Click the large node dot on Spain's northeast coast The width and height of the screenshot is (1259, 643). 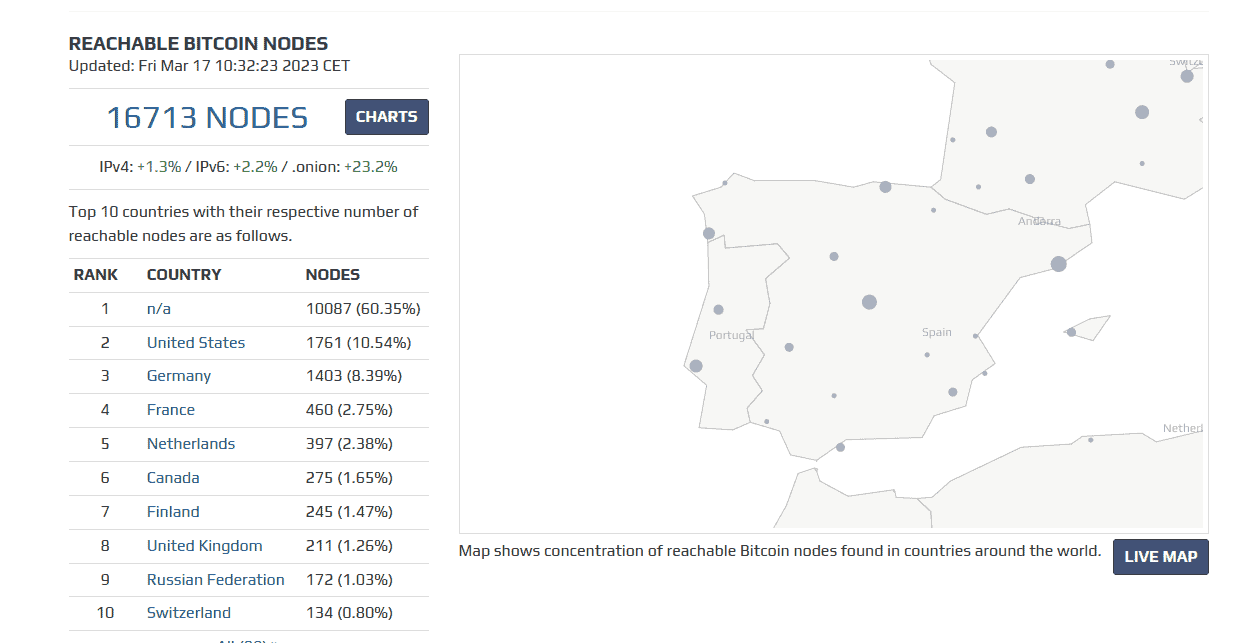[x=1059, y=264]
